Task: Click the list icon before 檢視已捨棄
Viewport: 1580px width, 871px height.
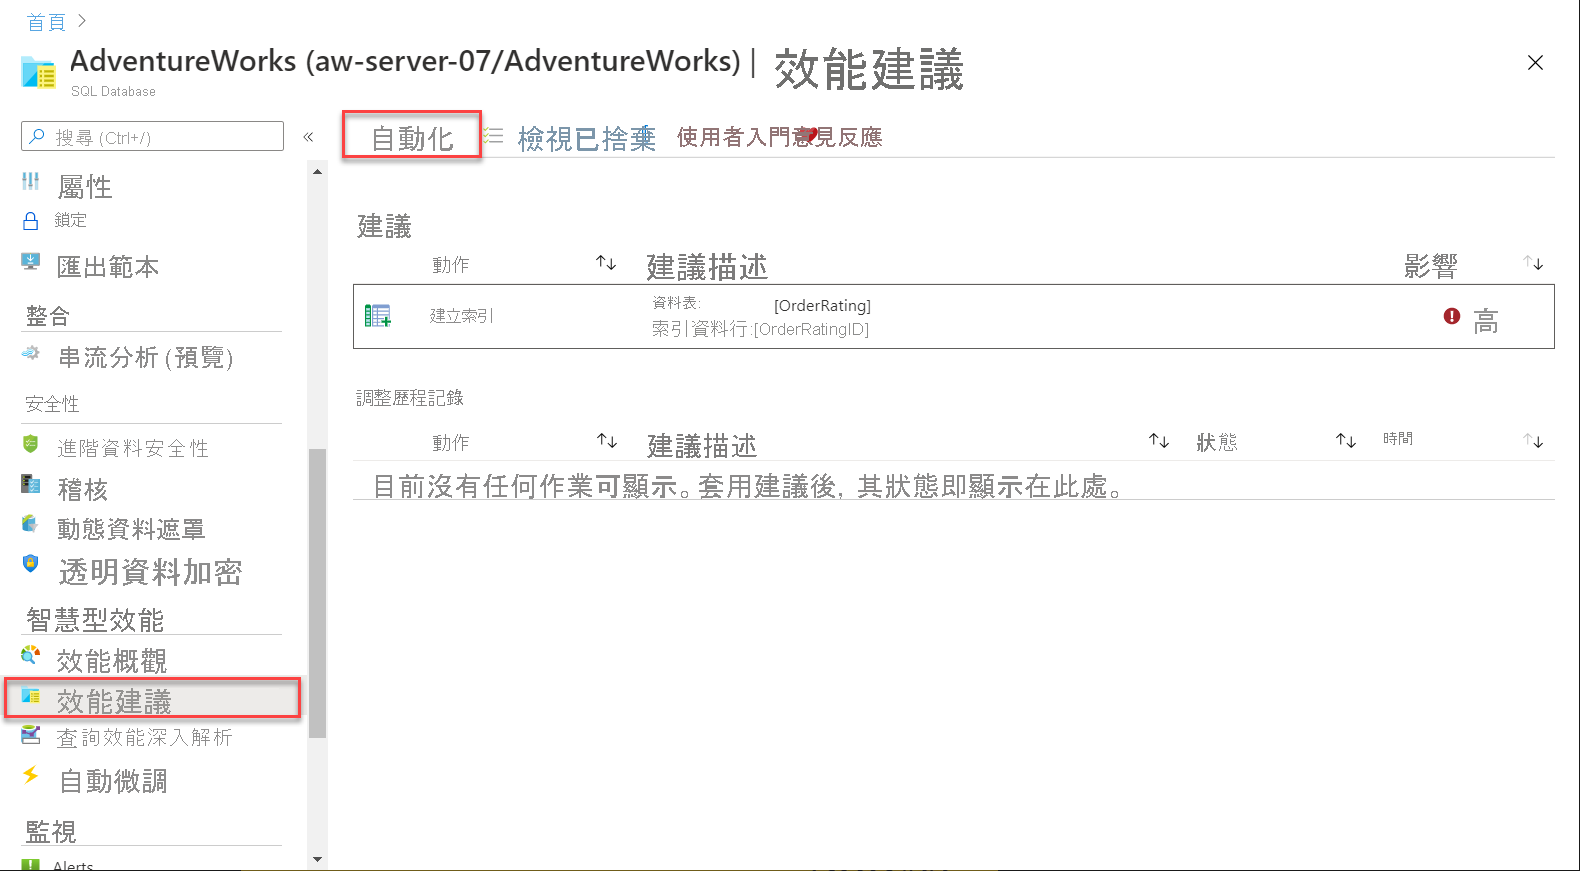Action: [494, 134]
